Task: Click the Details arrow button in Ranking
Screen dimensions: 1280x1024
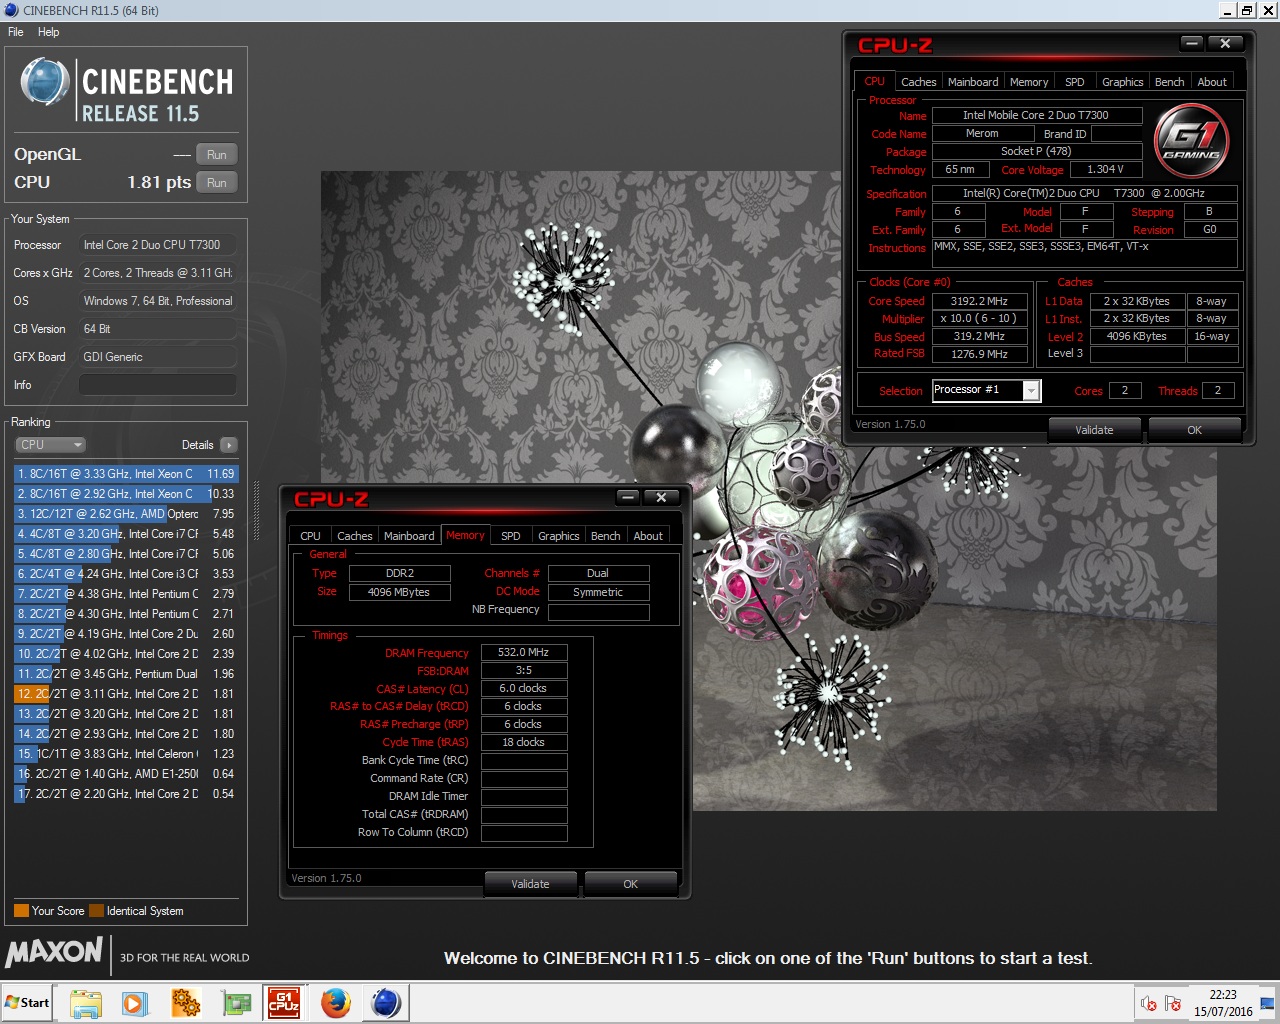Action: point(229,445)
